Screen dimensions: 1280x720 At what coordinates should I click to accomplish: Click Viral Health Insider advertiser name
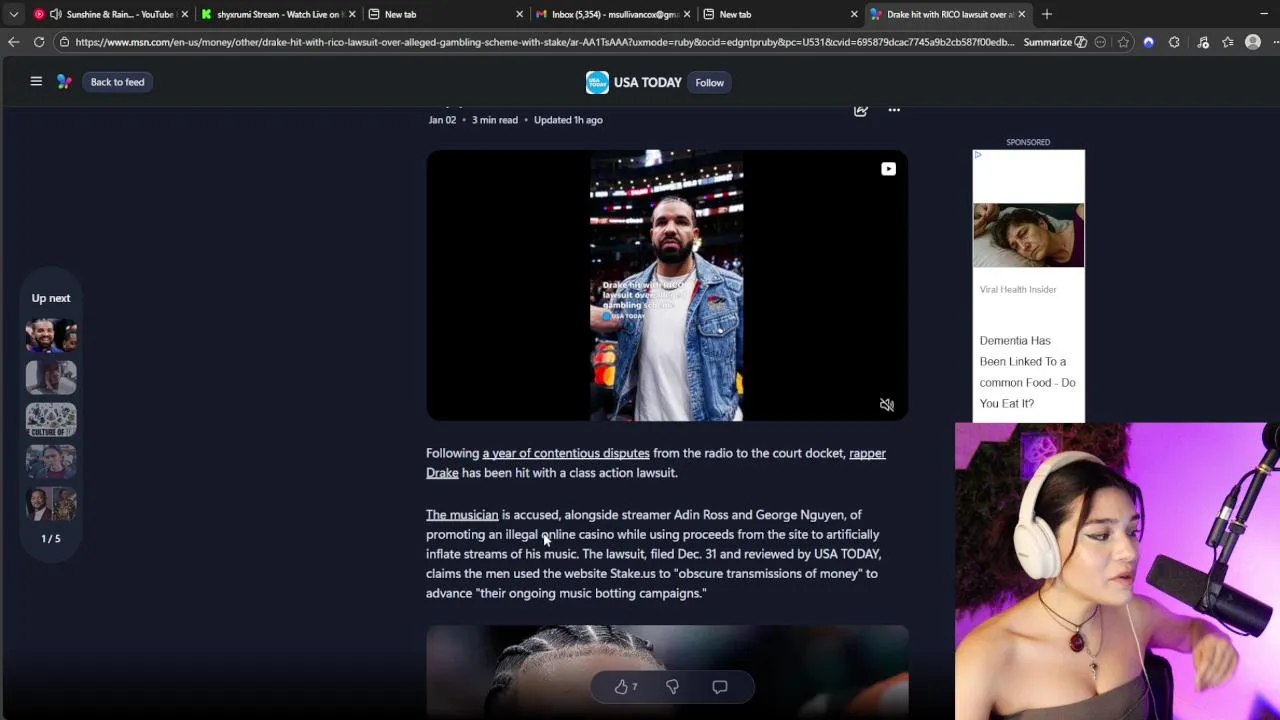point(1018,289)
